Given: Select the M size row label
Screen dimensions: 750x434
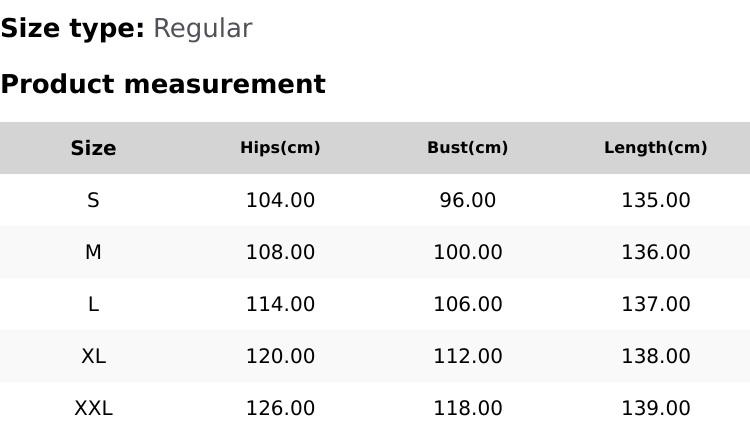Looking at the screenshot, I should (93, 252).
